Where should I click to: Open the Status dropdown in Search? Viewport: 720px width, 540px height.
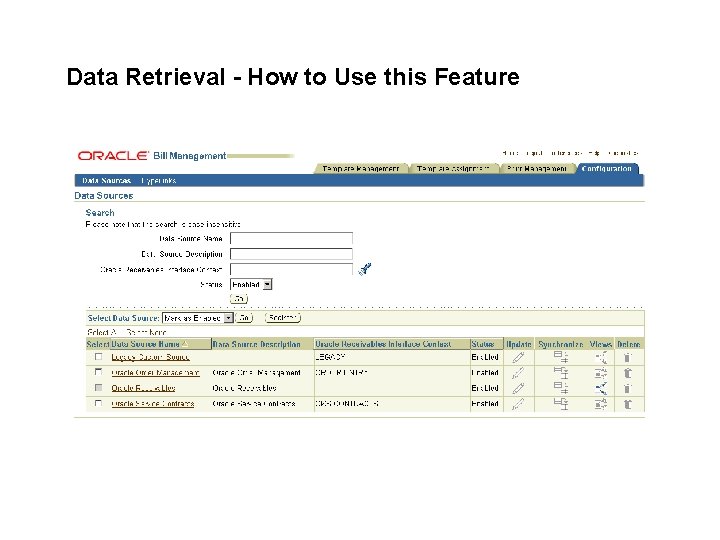pyautogui.click(x=251, y=285)
